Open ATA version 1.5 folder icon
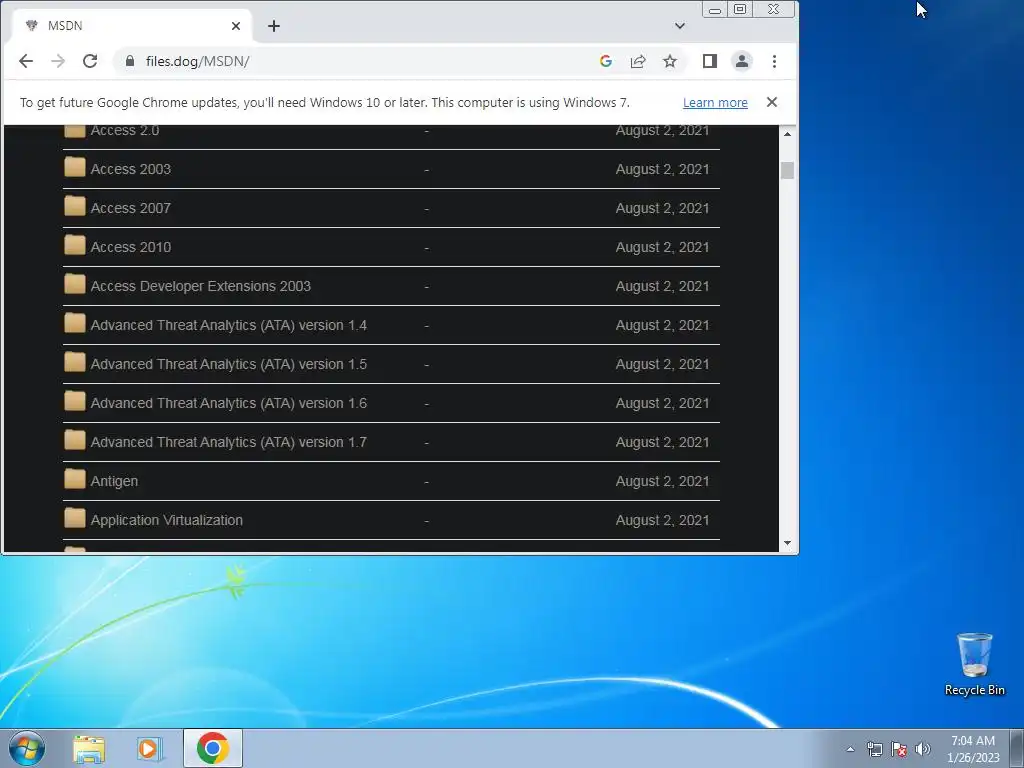Viewport: 1024px width, 768px height. pyautogui.click(x=74, y=363)
